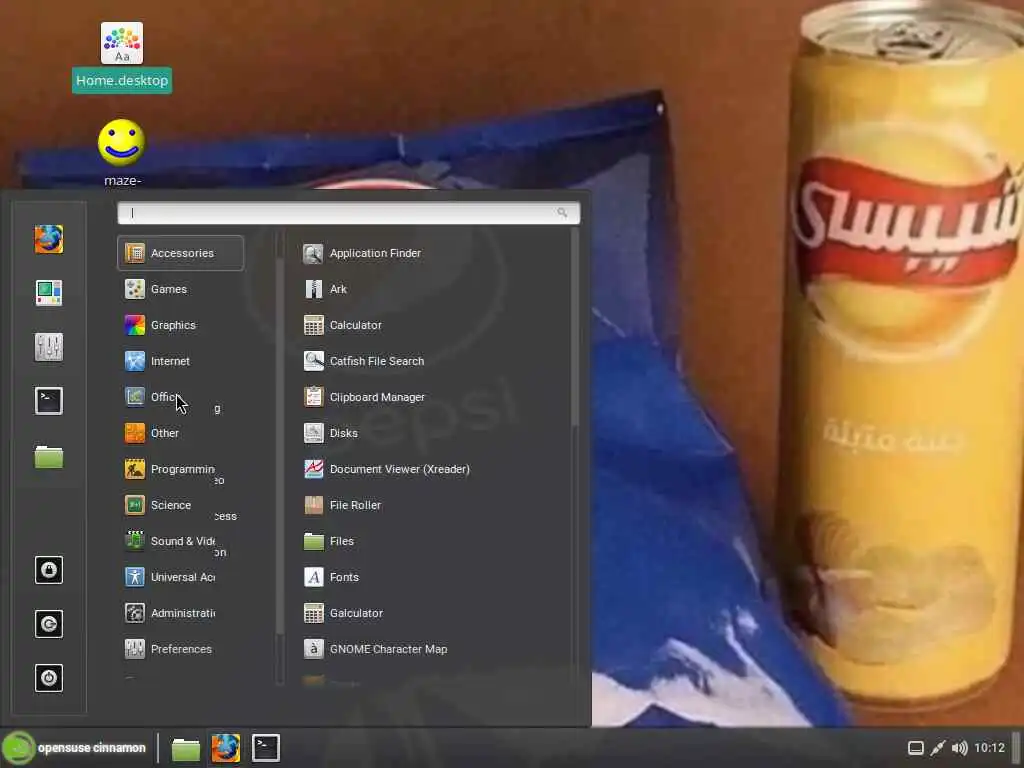Viewport: 1024px width, 768px height.
Task: Open System Settings mixer icon in sidebar
Action: coord(49,347)
